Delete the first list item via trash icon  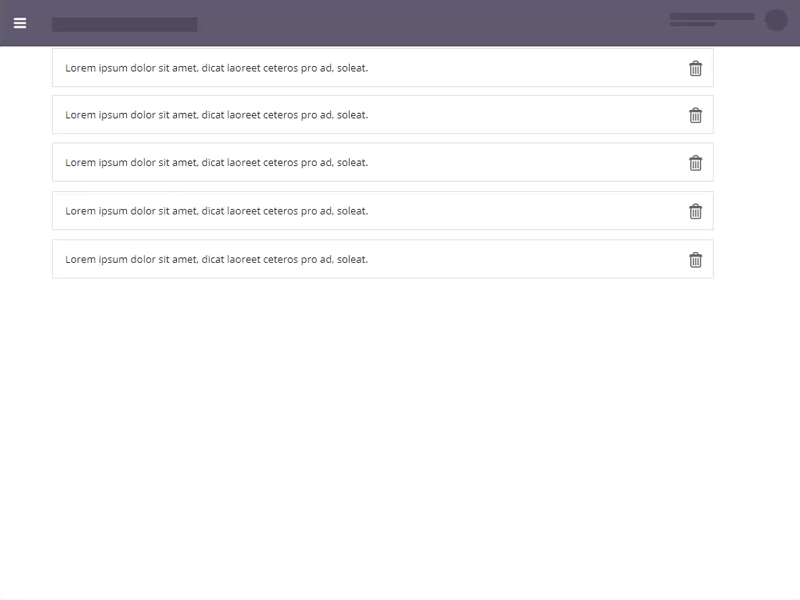pos(697,69)
